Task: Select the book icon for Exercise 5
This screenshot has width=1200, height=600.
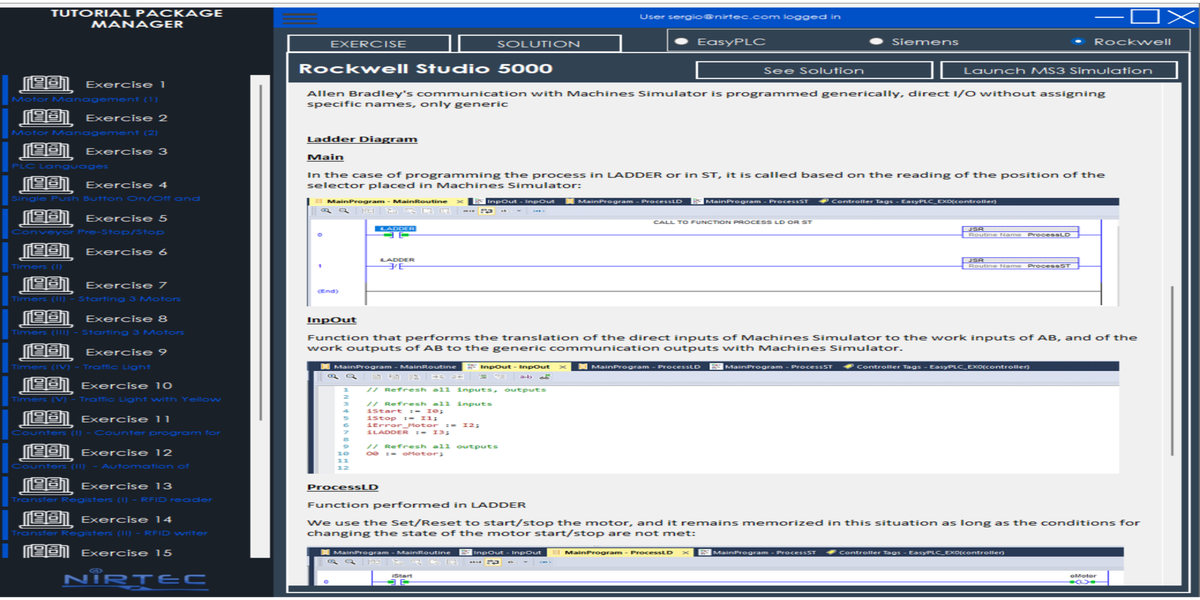Action: pyautogui.click(x=45, y=218)
